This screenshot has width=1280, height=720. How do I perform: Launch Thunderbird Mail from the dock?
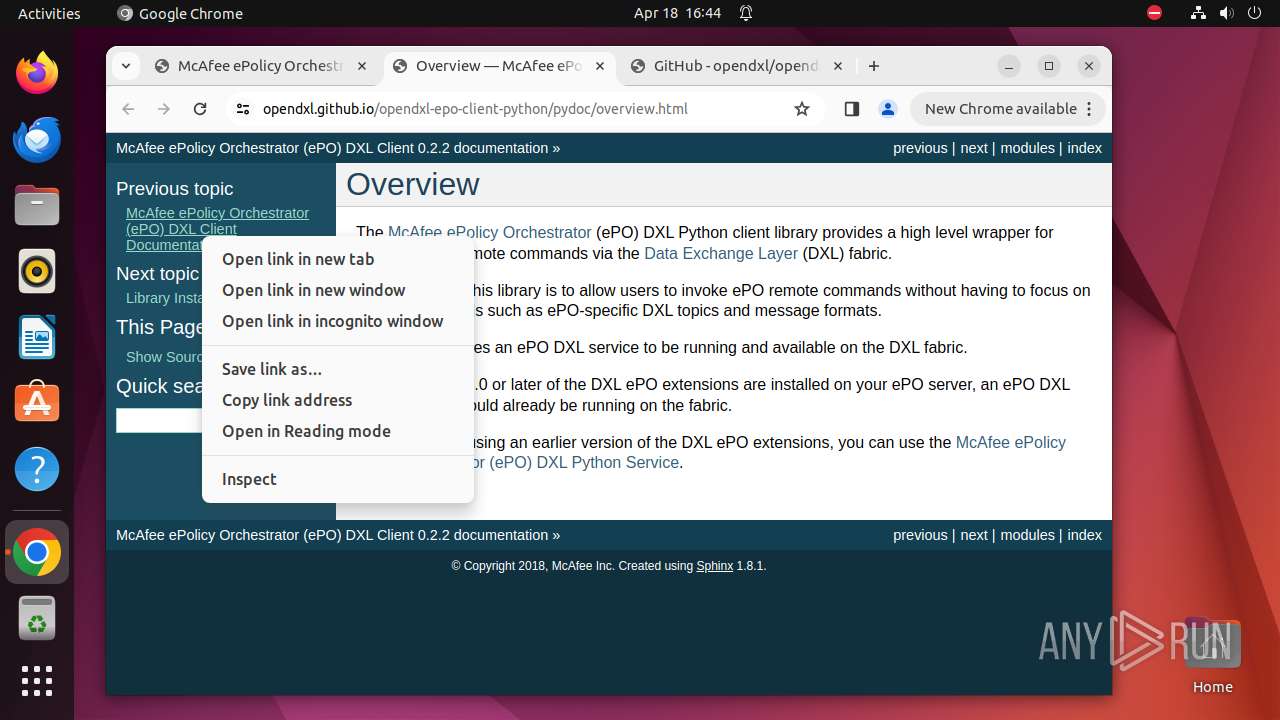tap(37, 139)
